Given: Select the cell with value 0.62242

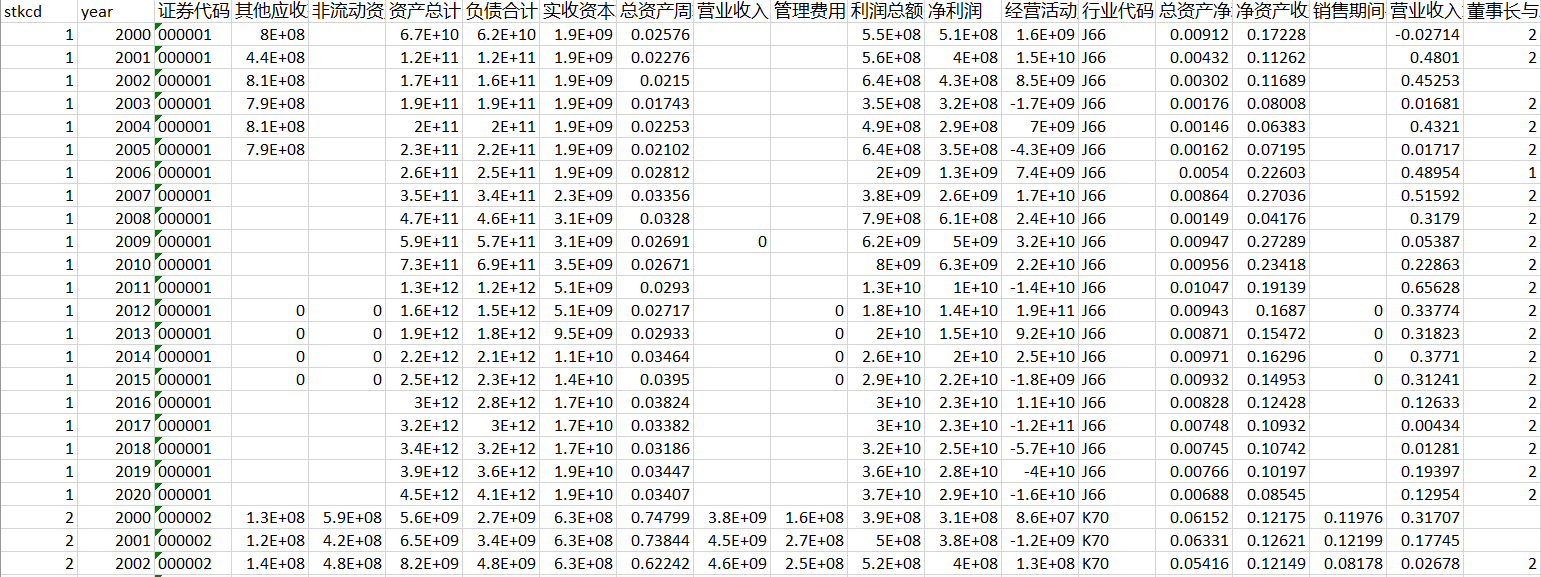Looking at the screenshot, I should pyautogui.click(x=655, y=564).
